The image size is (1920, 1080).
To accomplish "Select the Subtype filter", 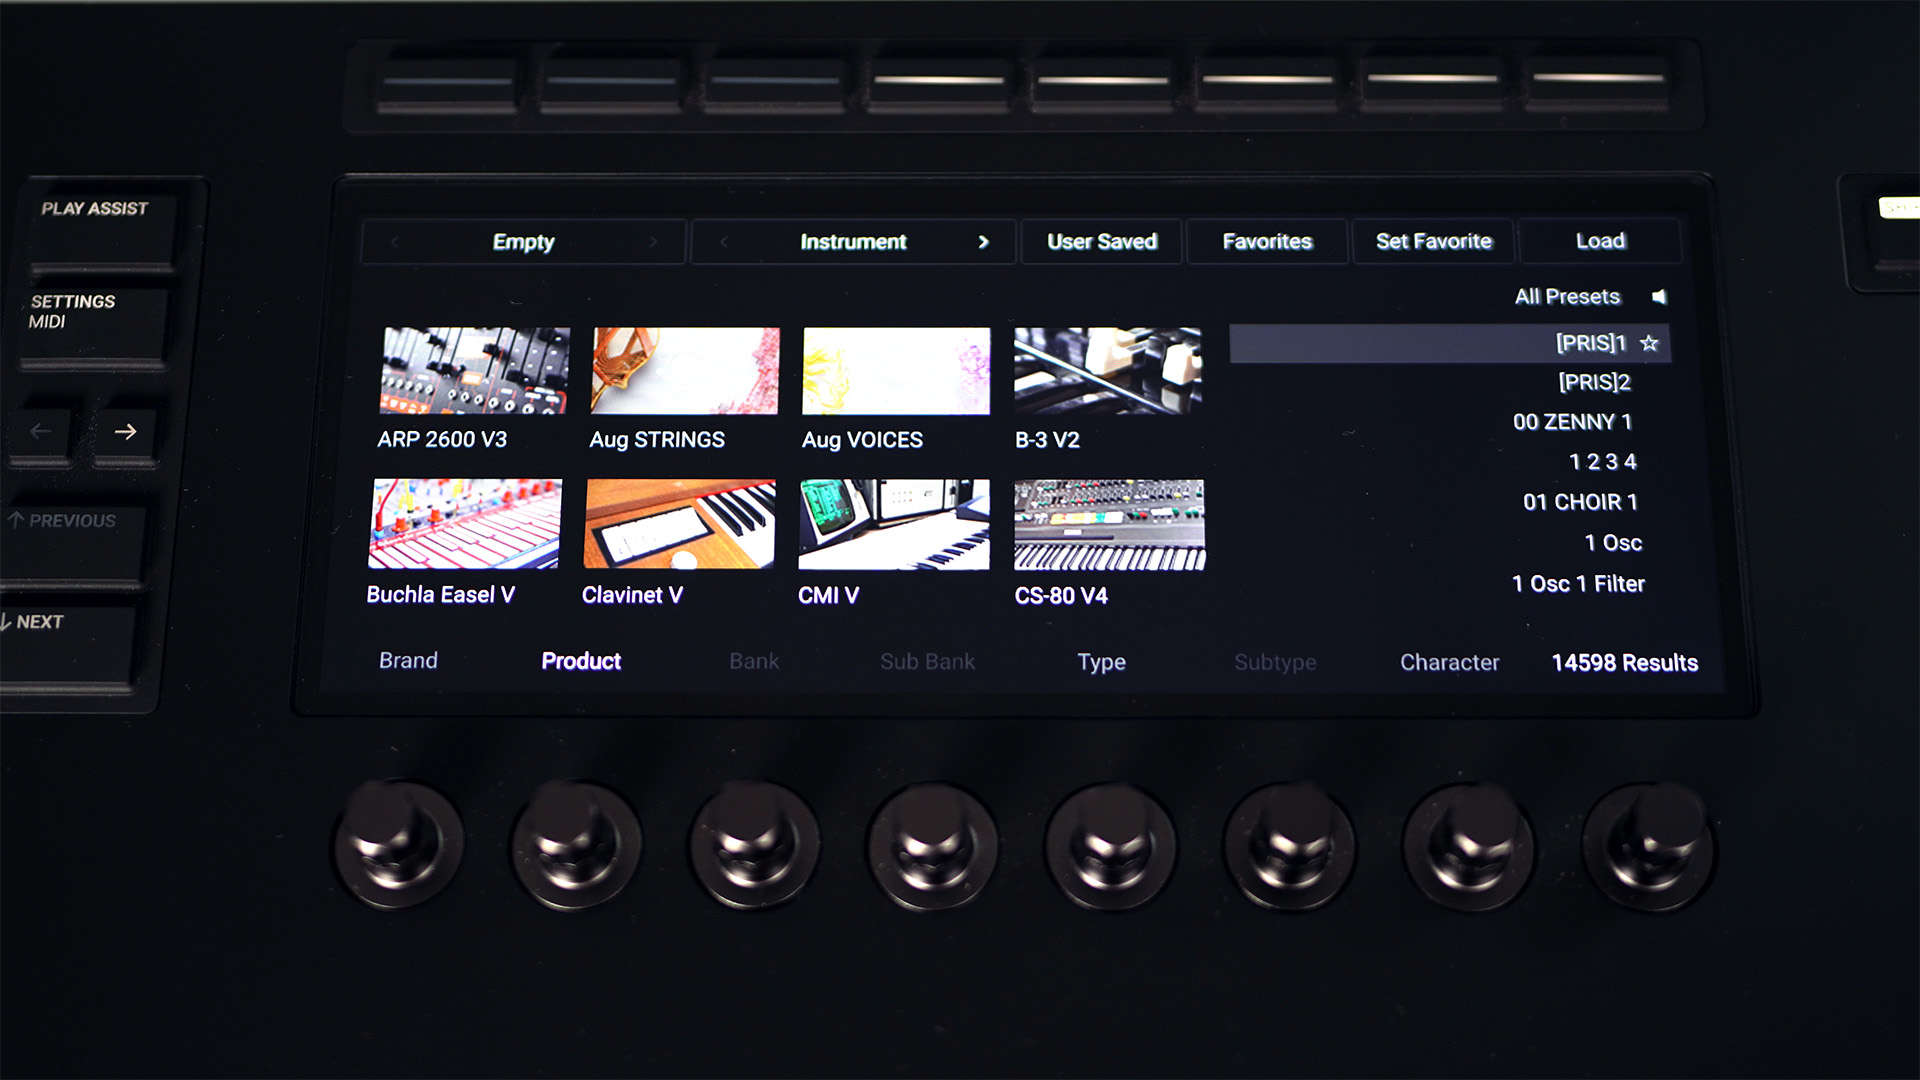I will coord(1275,662).
